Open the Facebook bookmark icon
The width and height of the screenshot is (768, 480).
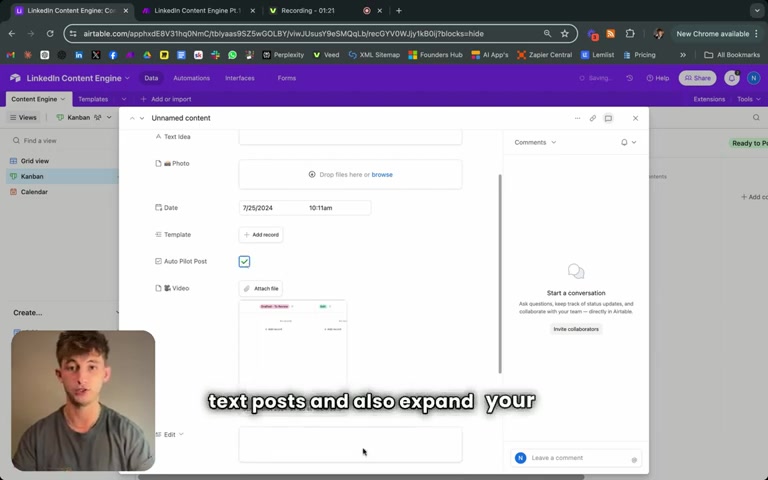coord(113,55)
